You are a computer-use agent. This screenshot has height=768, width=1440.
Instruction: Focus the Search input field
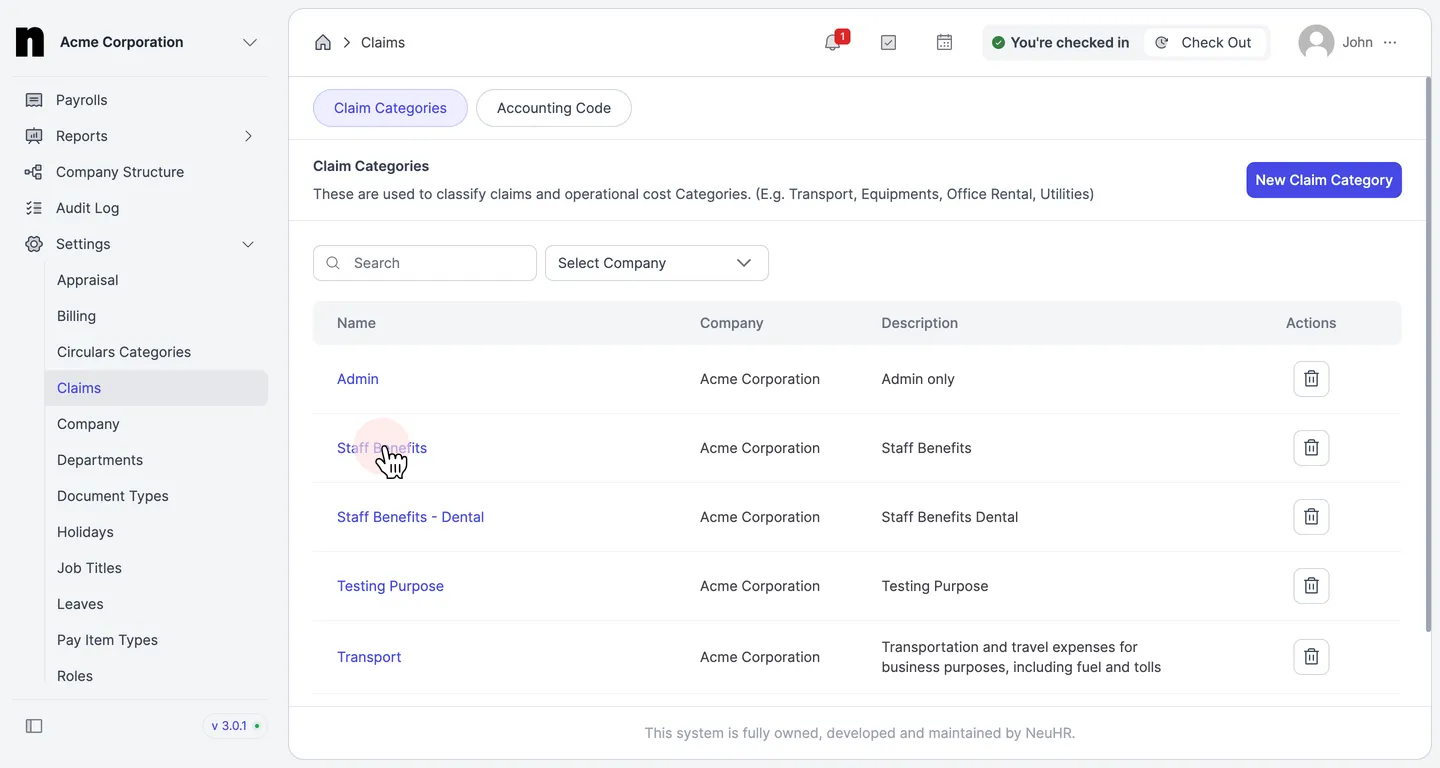point(425,263)
